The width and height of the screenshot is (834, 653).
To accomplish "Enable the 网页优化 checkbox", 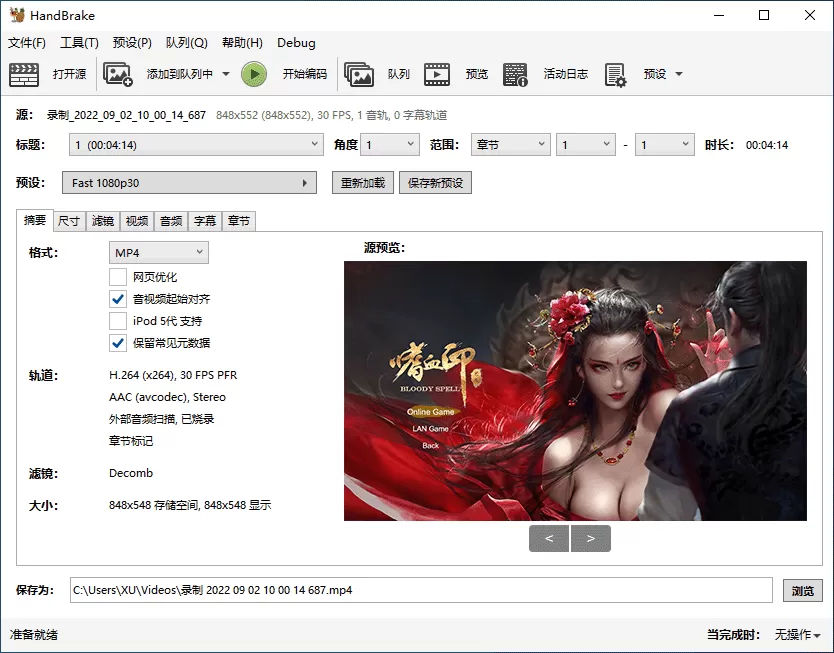I will pyautogui.click(x=116, y=277).
